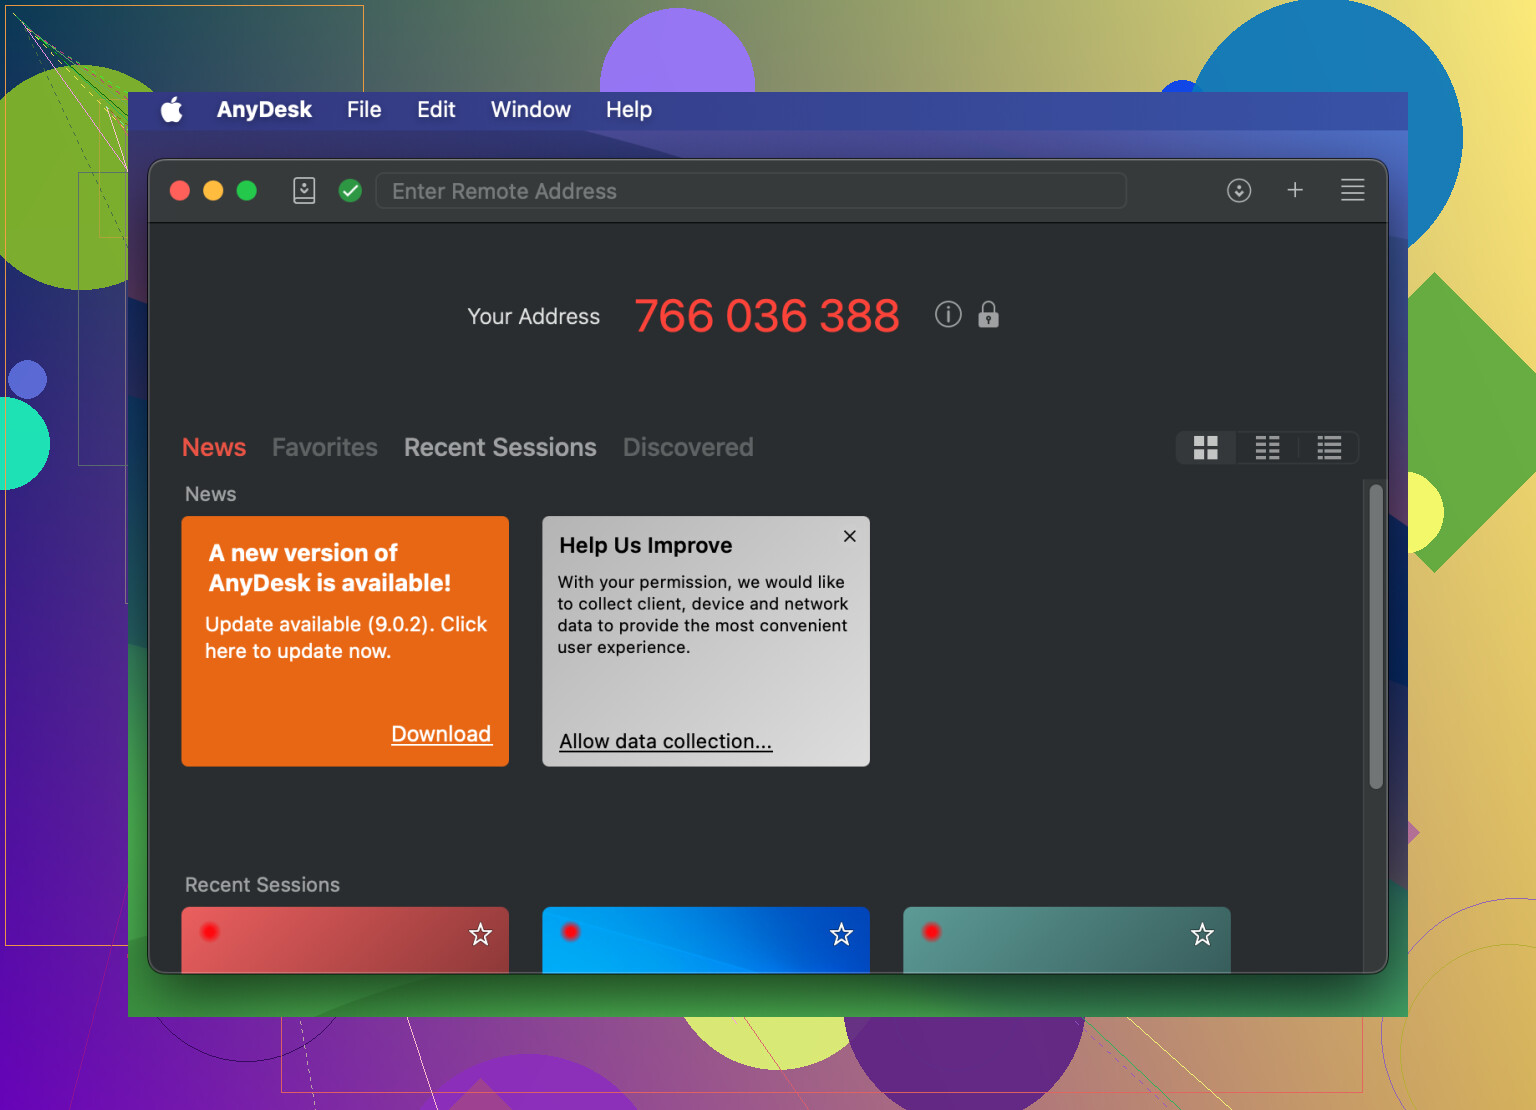
Task: Open the address book icon
Action: coord(304,190)
